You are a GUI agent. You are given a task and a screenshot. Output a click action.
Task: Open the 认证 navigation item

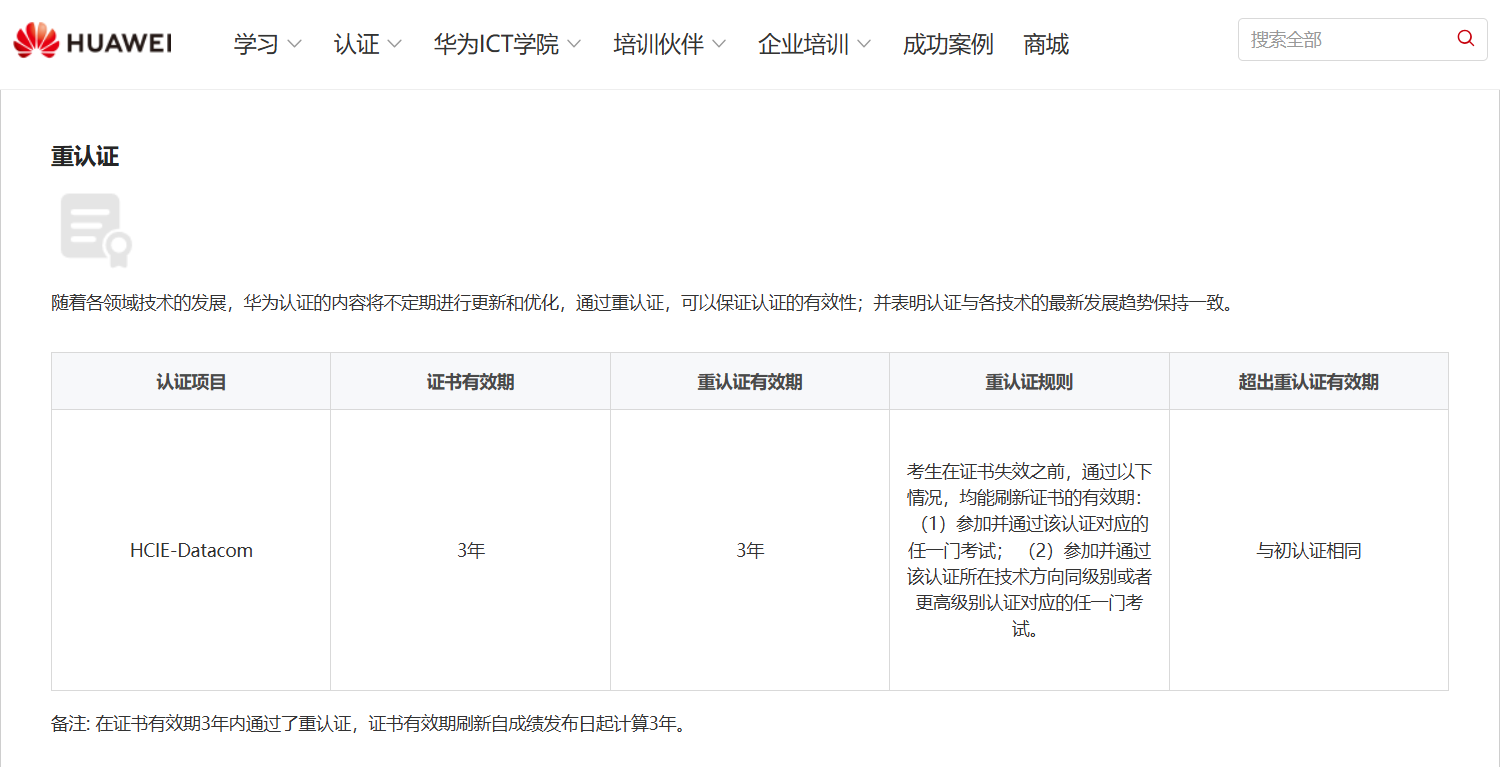(356, 44)
